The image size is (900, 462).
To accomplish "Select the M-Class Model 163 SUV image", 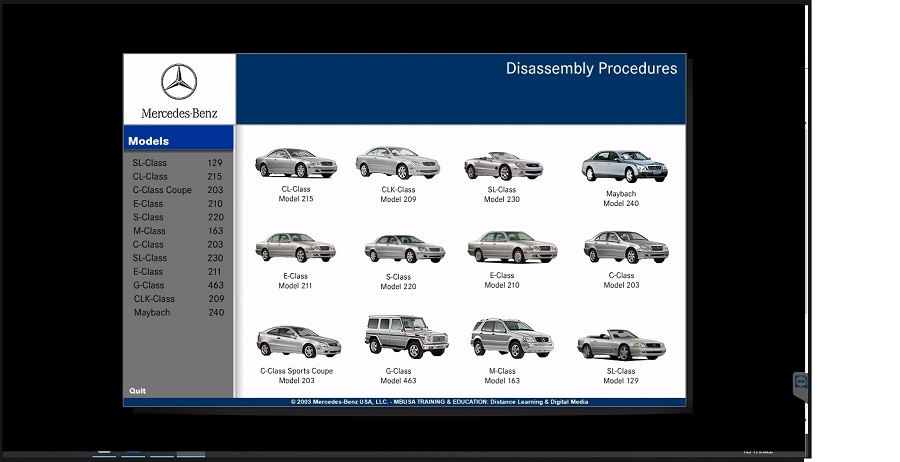I will pos(512,338).
